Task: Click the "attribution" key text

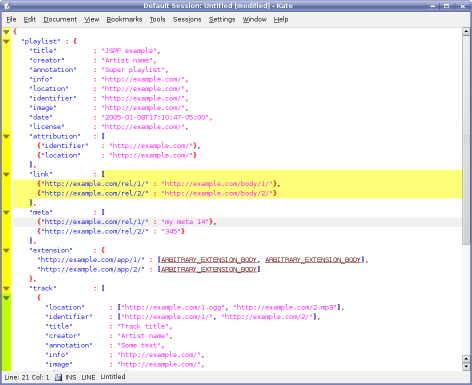Action: pos(55,136)
